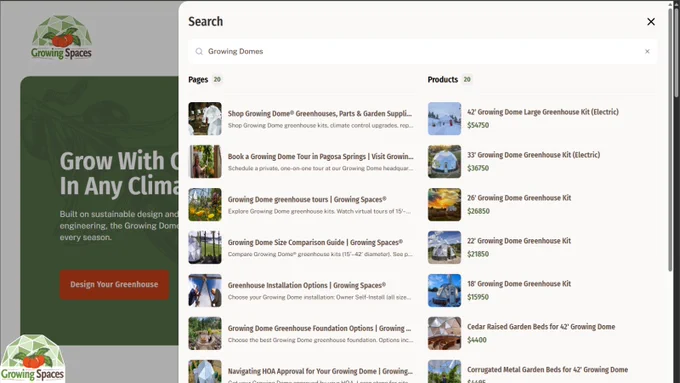This screenshot has width=680, height=383.
Task: Click the $21850 price text
Action: (478, 254)
